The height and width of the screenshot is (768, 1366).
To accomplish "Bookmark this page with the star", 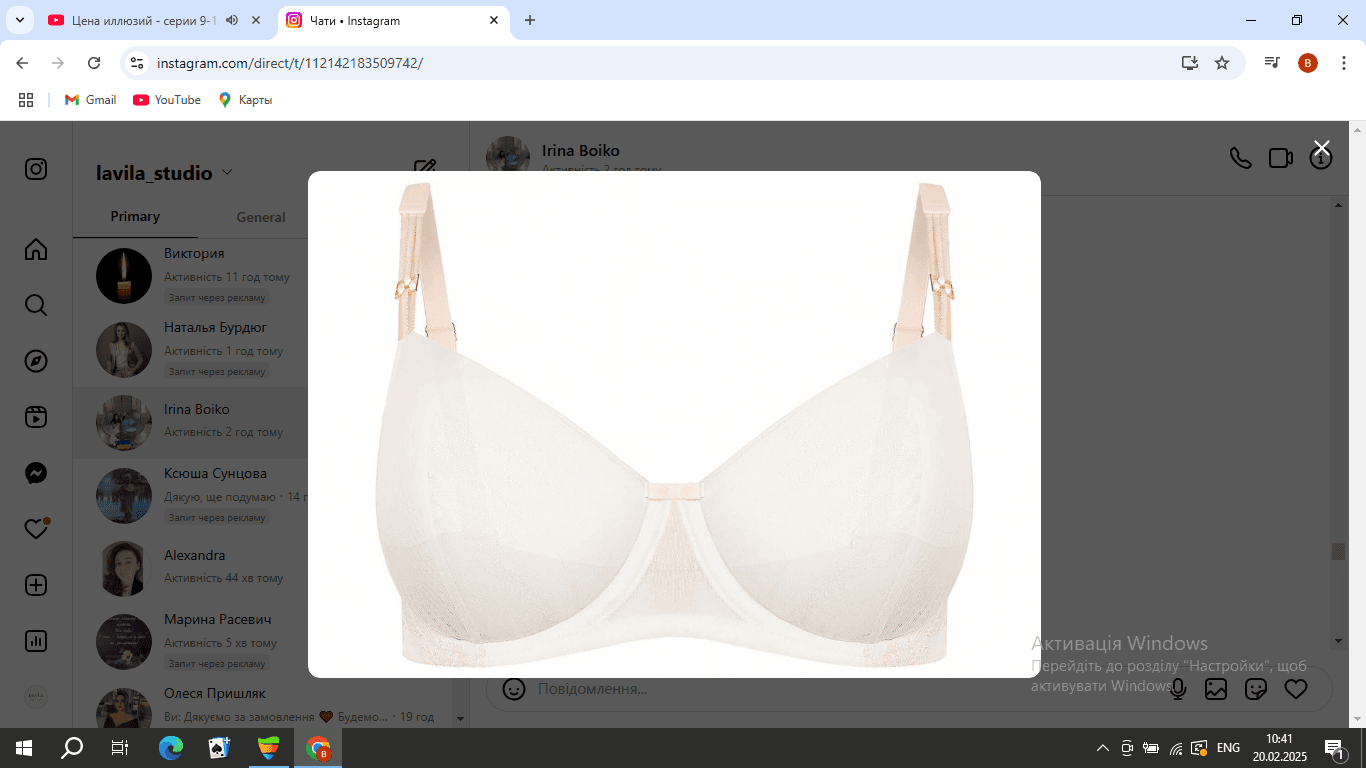I will tap(1222, 62).
